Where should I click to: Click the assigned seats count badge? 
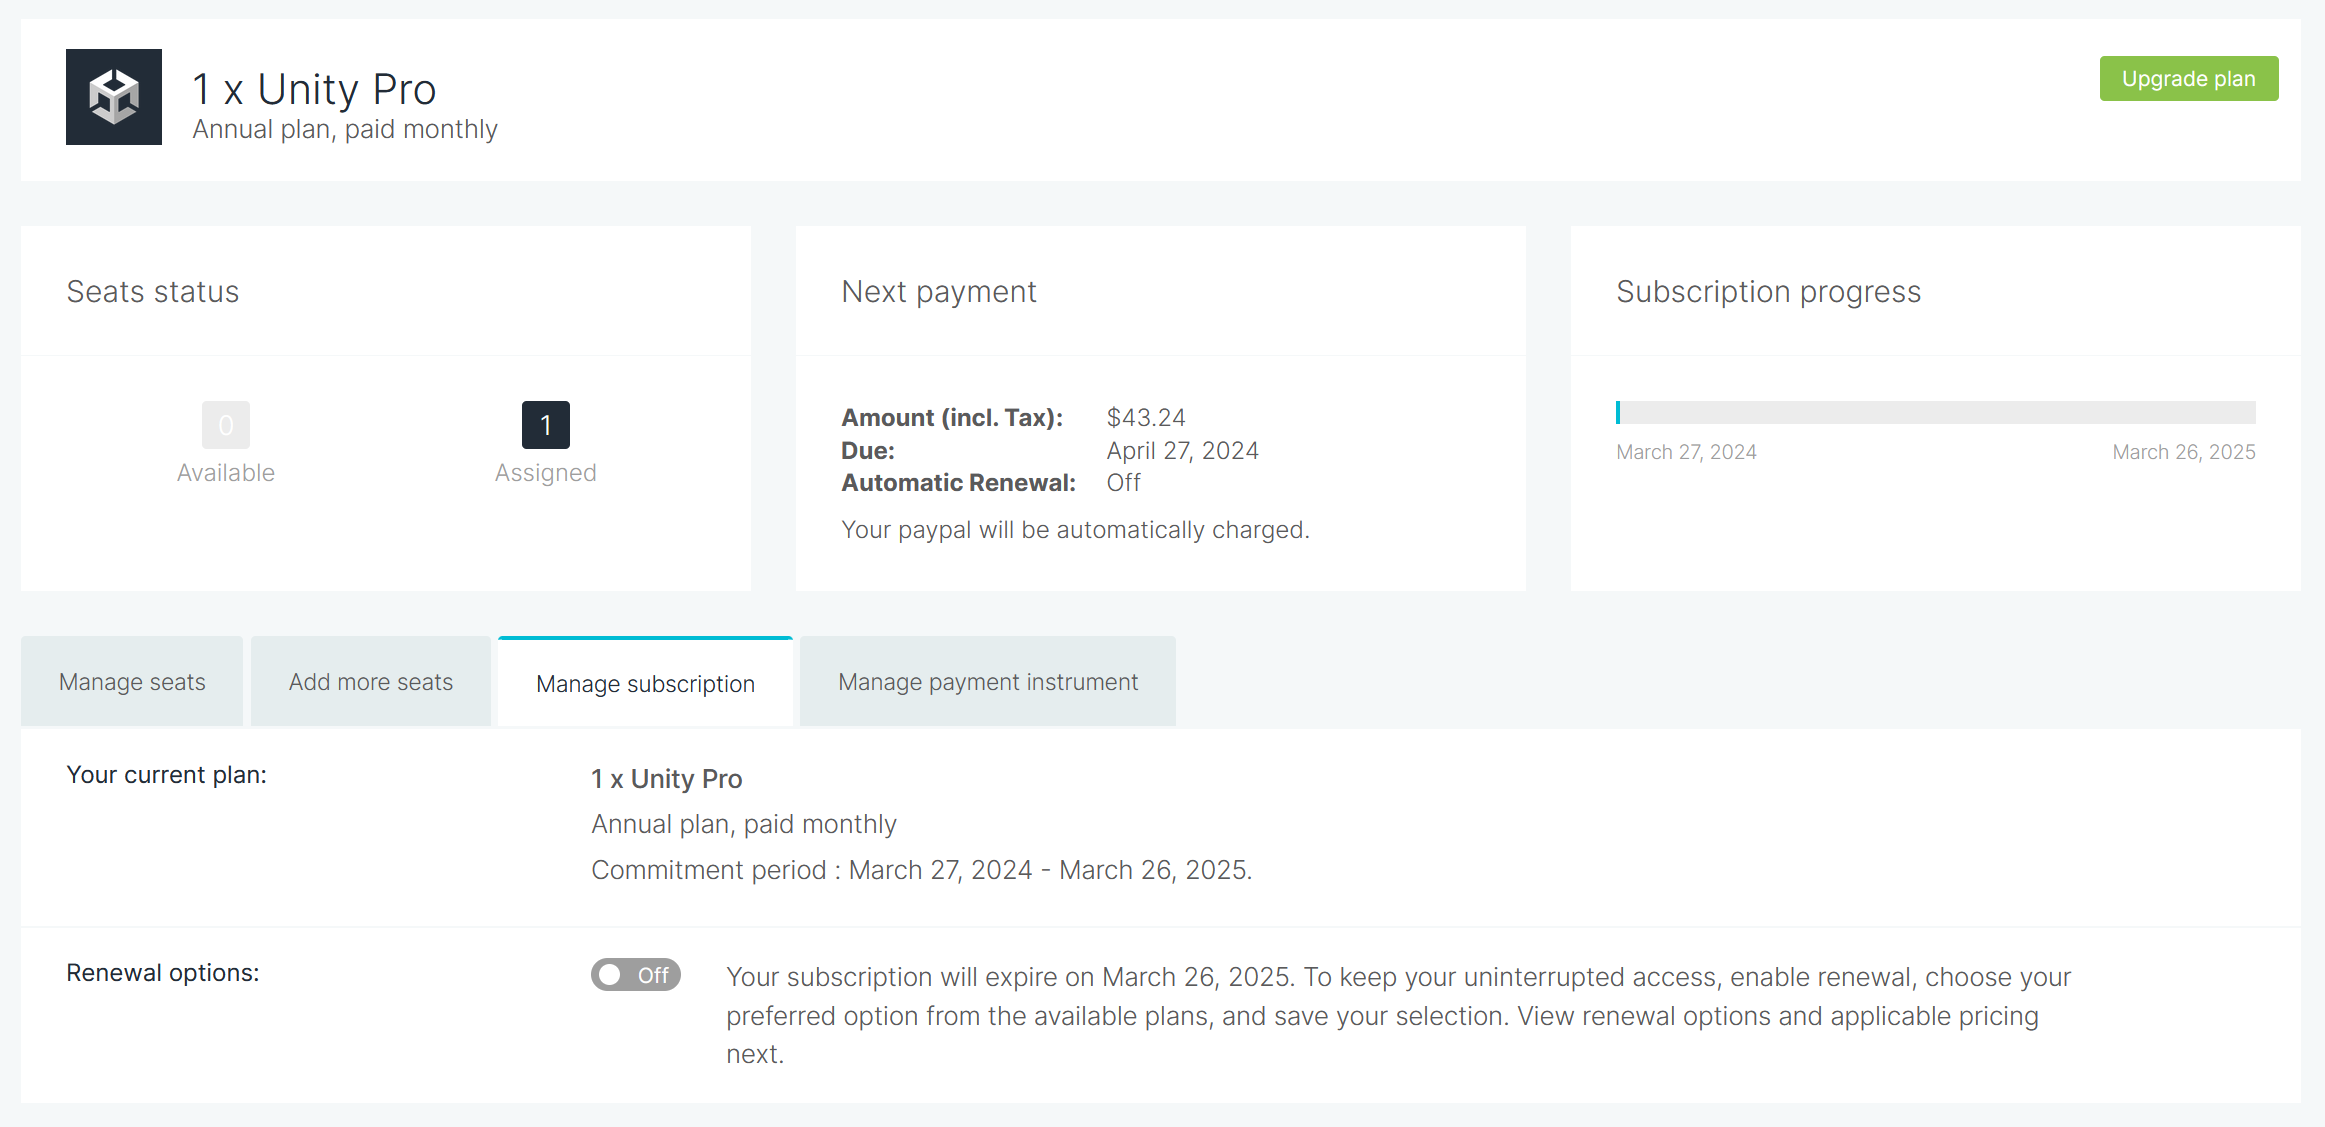tap(546, 425)
